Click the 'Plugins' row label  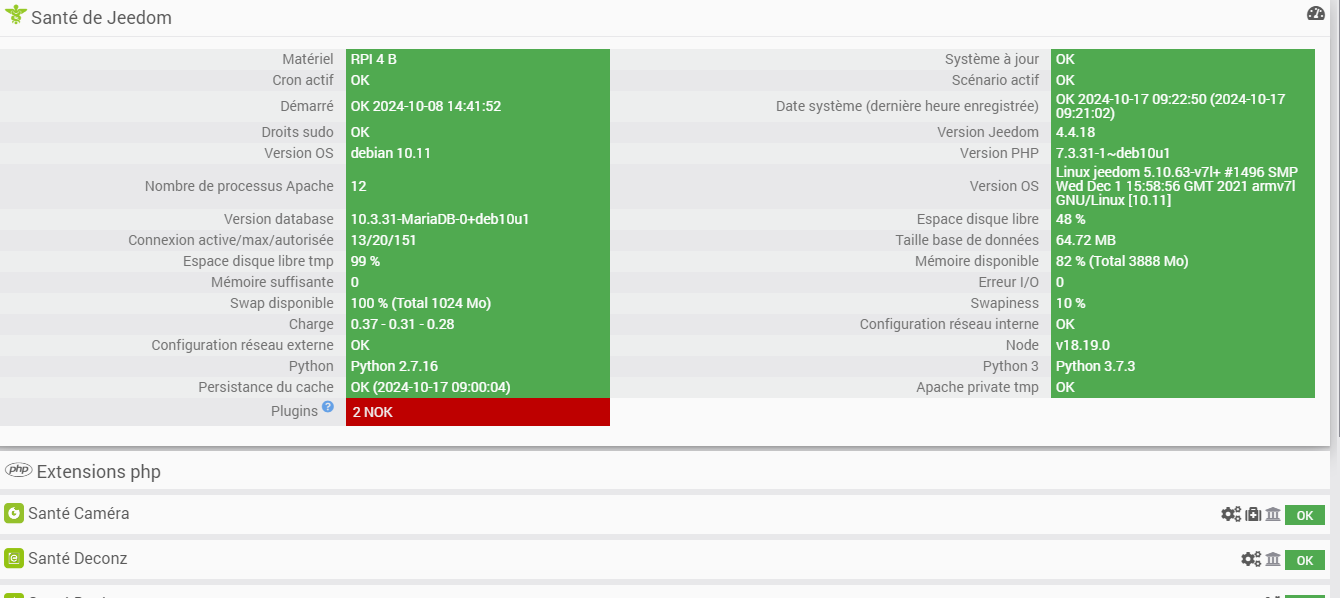(x=294, y=411)
